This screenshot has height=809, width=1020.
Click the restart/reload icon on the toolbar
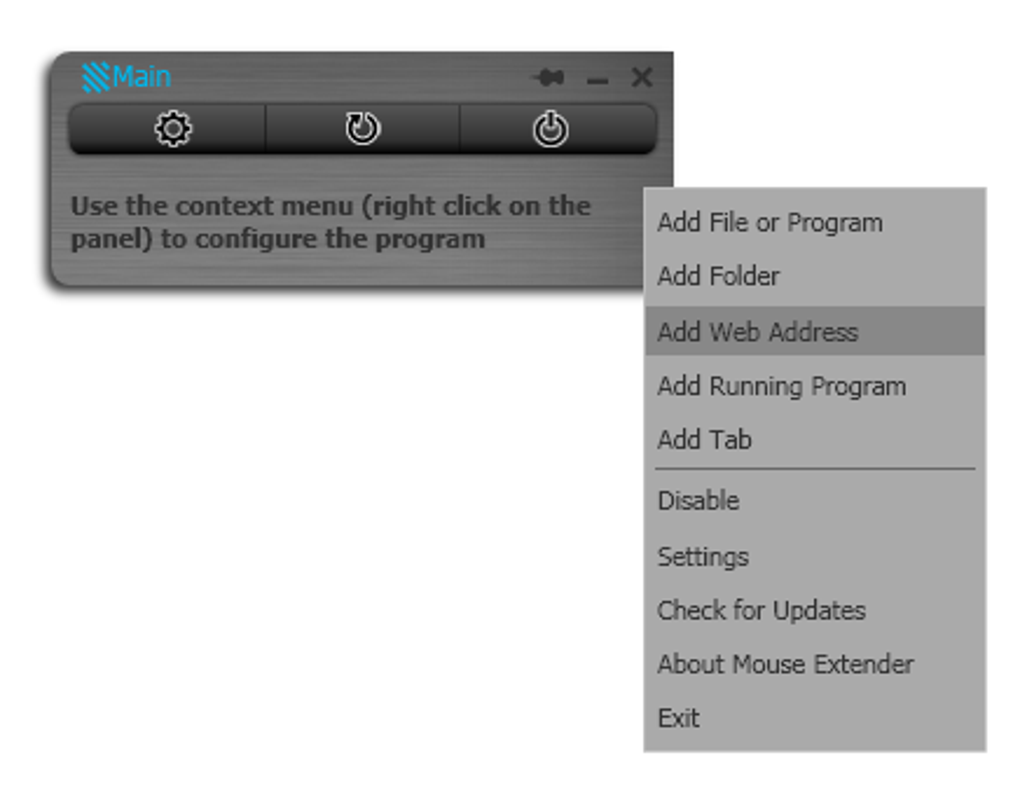click(x=361, y=128)
